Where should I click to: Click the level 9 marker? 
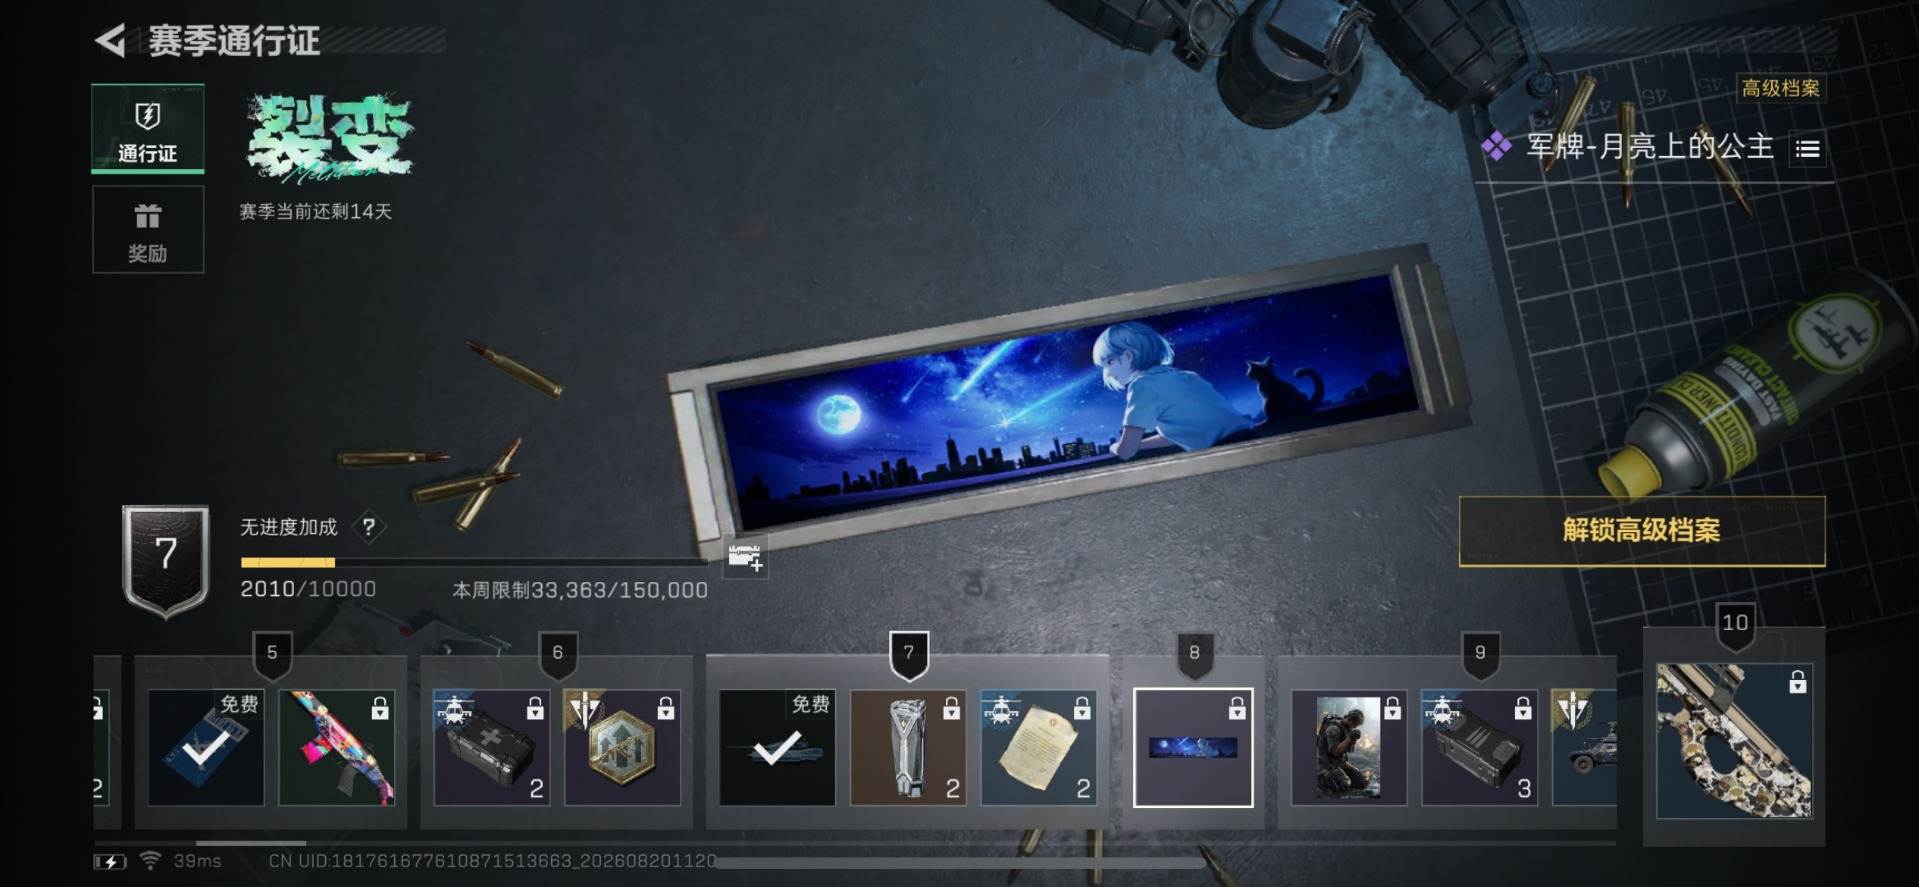coord(1480,654)
